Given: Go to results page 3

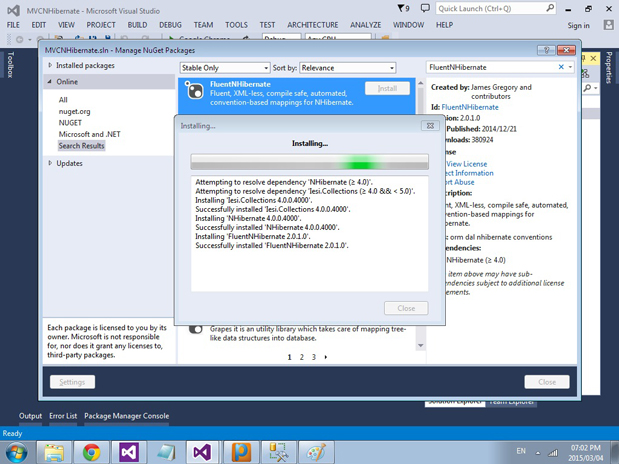Looking at the screenshot, I should point(314,357).
